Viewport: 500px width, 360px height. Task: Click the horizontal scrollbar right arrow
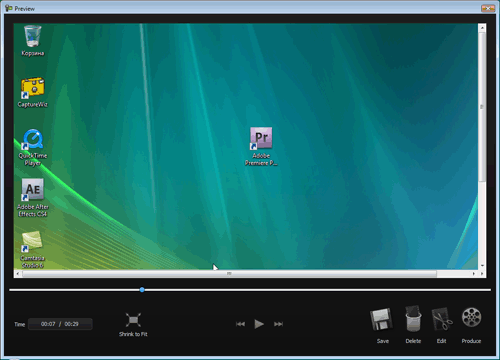473,274
